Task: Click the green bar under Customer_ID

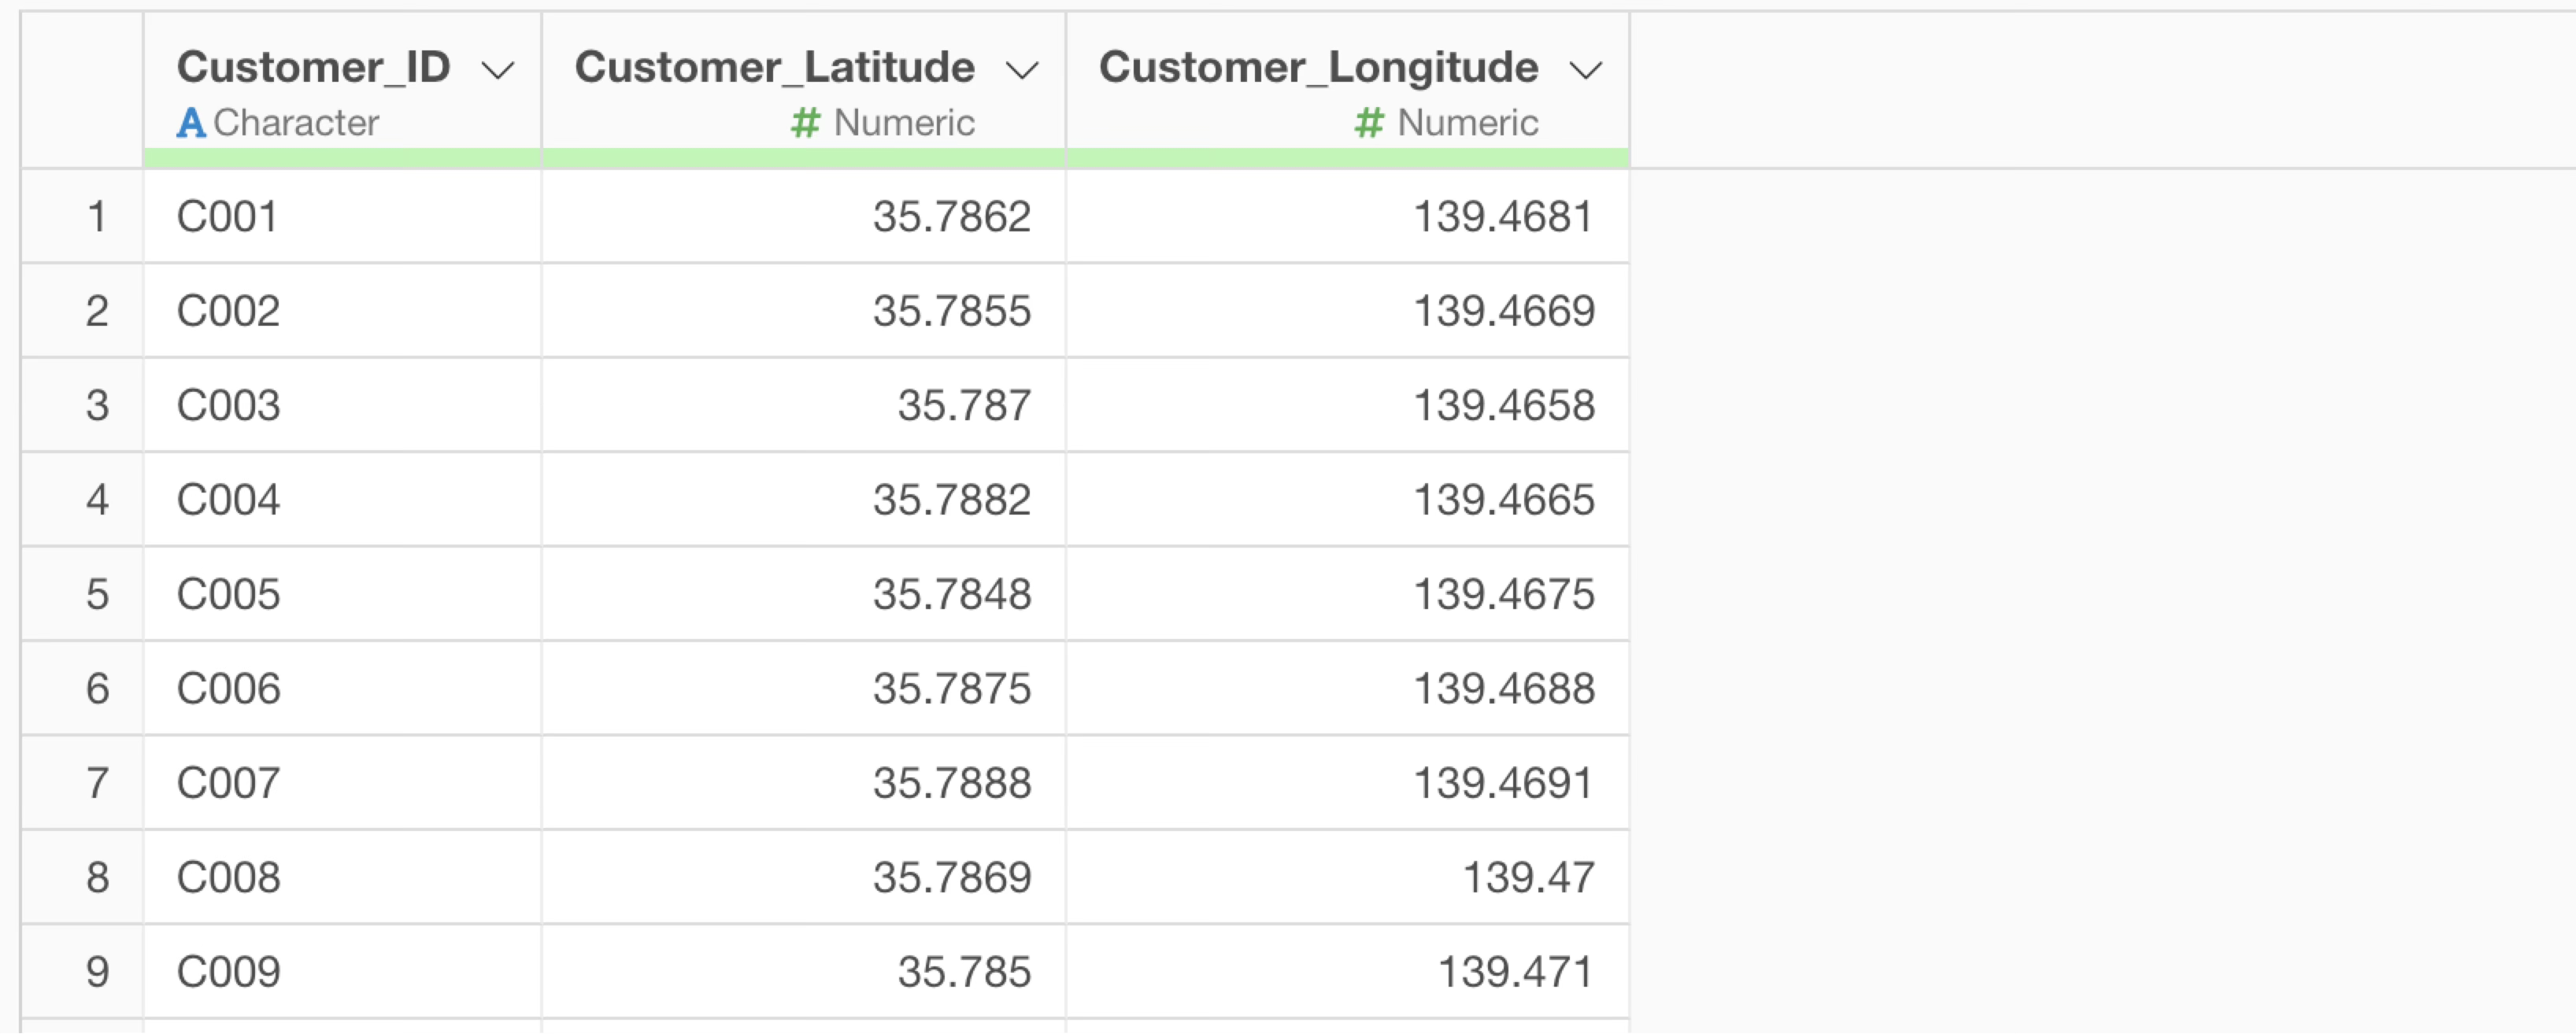Action: pyautogui.click(x=342, y=158)
